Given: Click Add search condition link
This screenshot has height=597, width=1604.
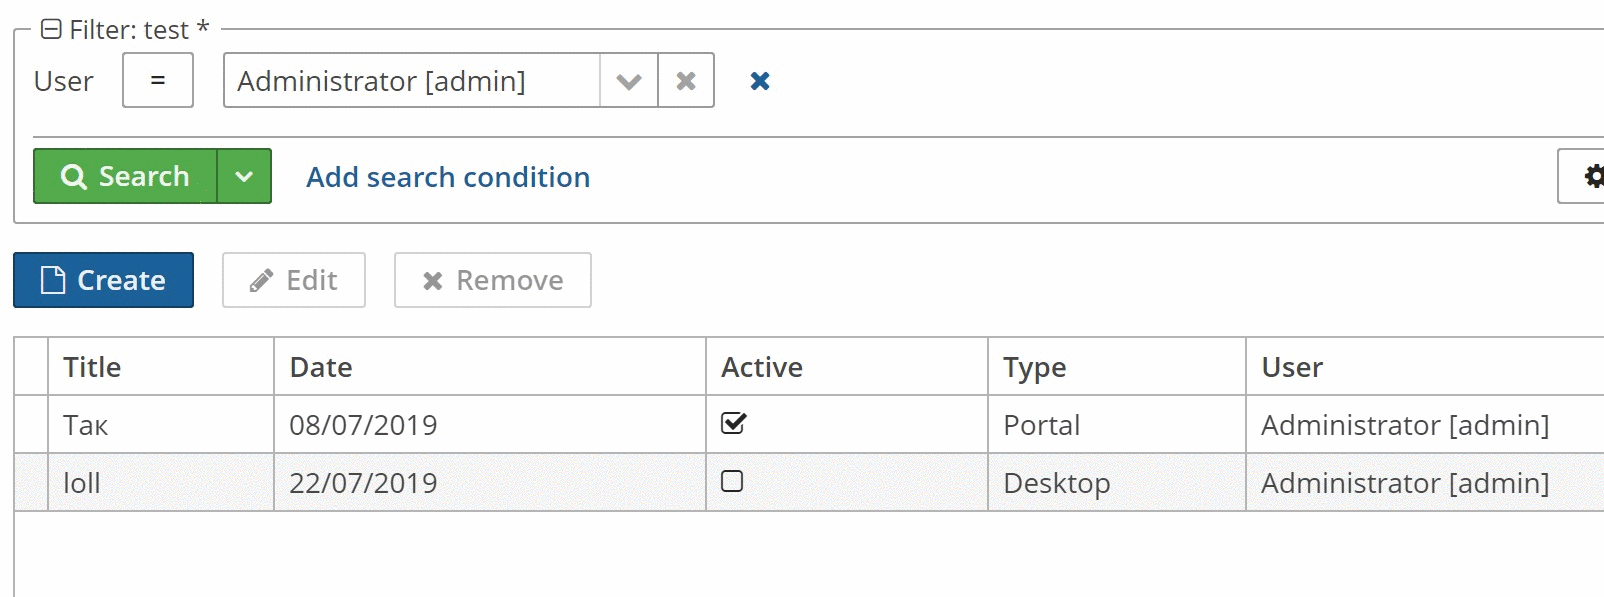Looking at the screenshot, I should tap(448, 177).
